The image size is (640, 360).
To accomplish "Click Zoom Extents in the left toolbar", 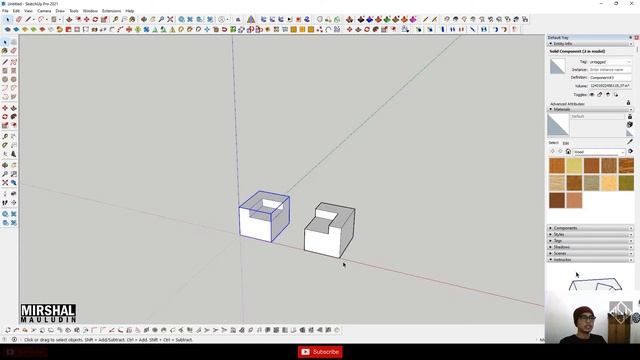I will (5, 182).
